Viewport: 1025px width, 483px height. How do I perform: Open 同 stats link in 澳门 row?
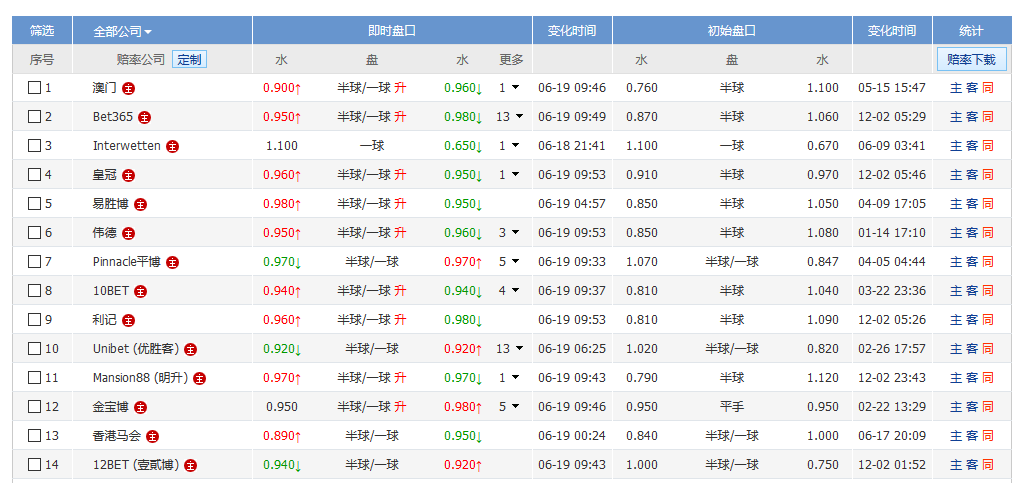(988, 88)
